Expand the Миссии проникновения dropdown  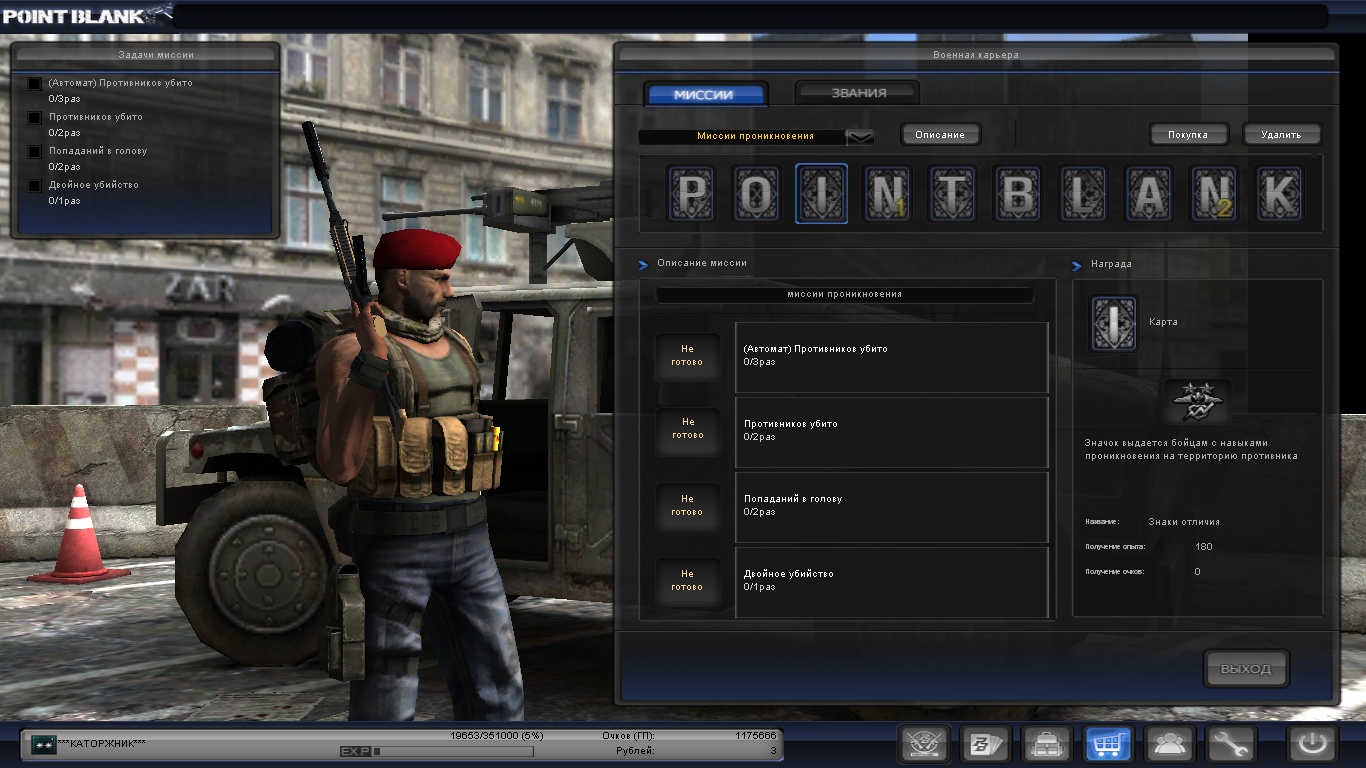pos(860,136)
